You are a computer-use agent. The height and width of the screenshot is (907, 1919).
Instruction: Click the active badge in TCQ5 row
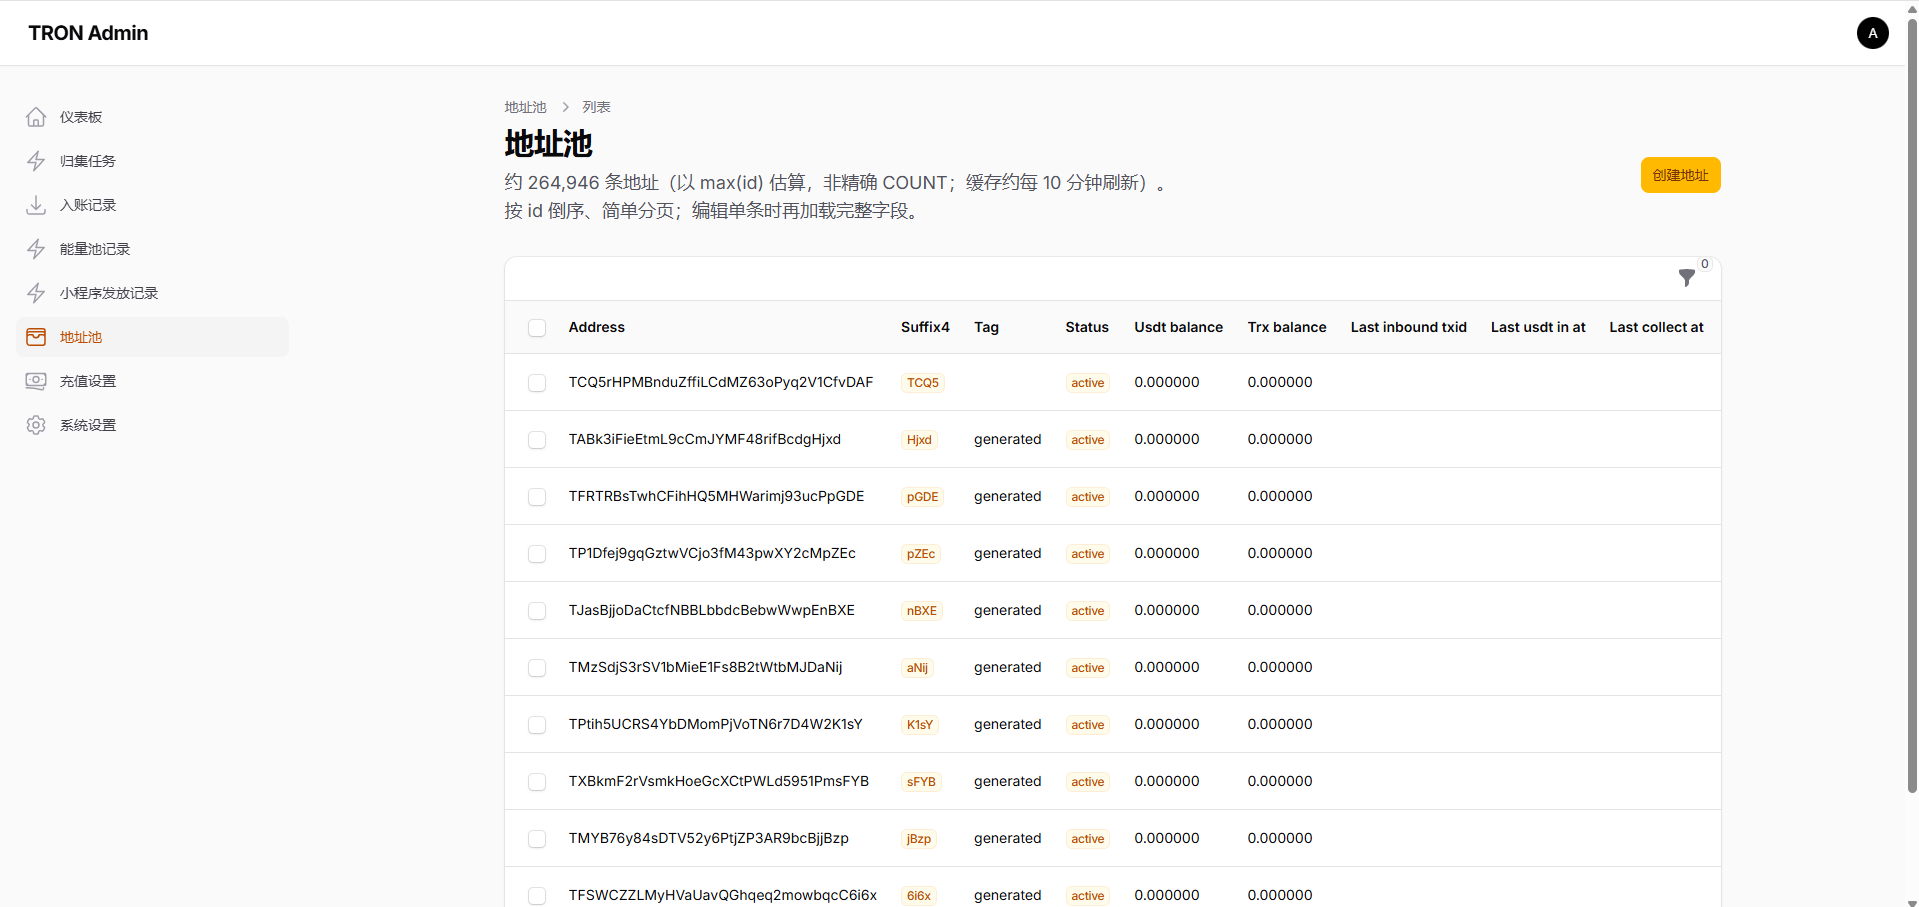1088,383
